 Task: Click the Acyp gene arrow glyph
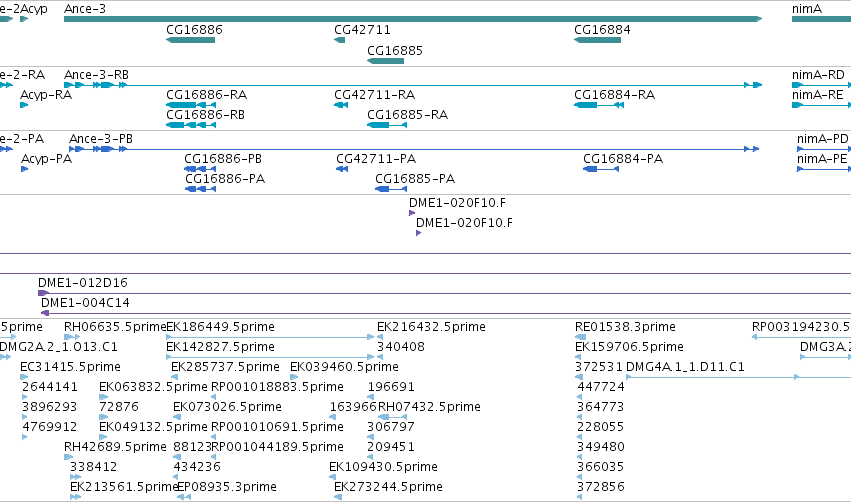pyautogui.click(x=24, y=19)
